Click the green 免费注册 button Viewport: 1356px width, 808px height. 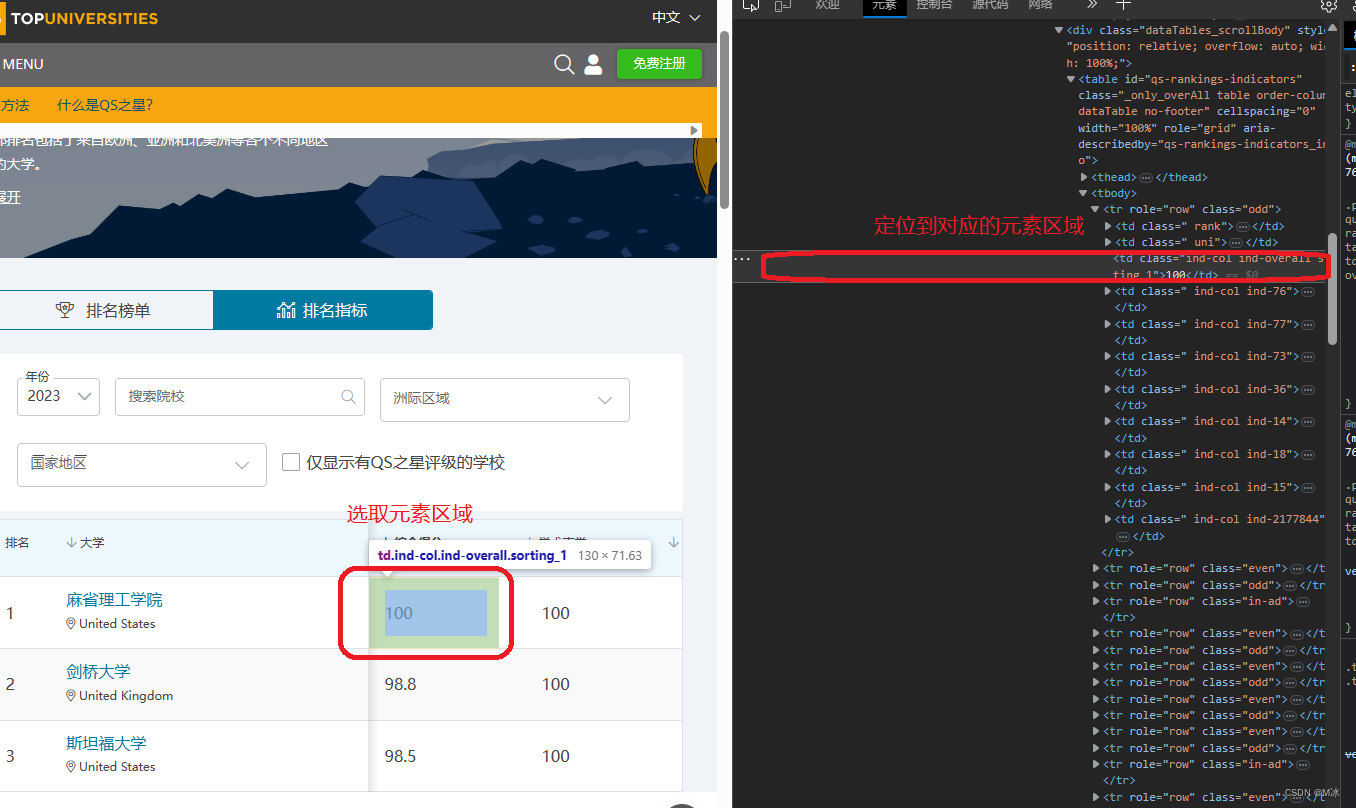[659, 63]
